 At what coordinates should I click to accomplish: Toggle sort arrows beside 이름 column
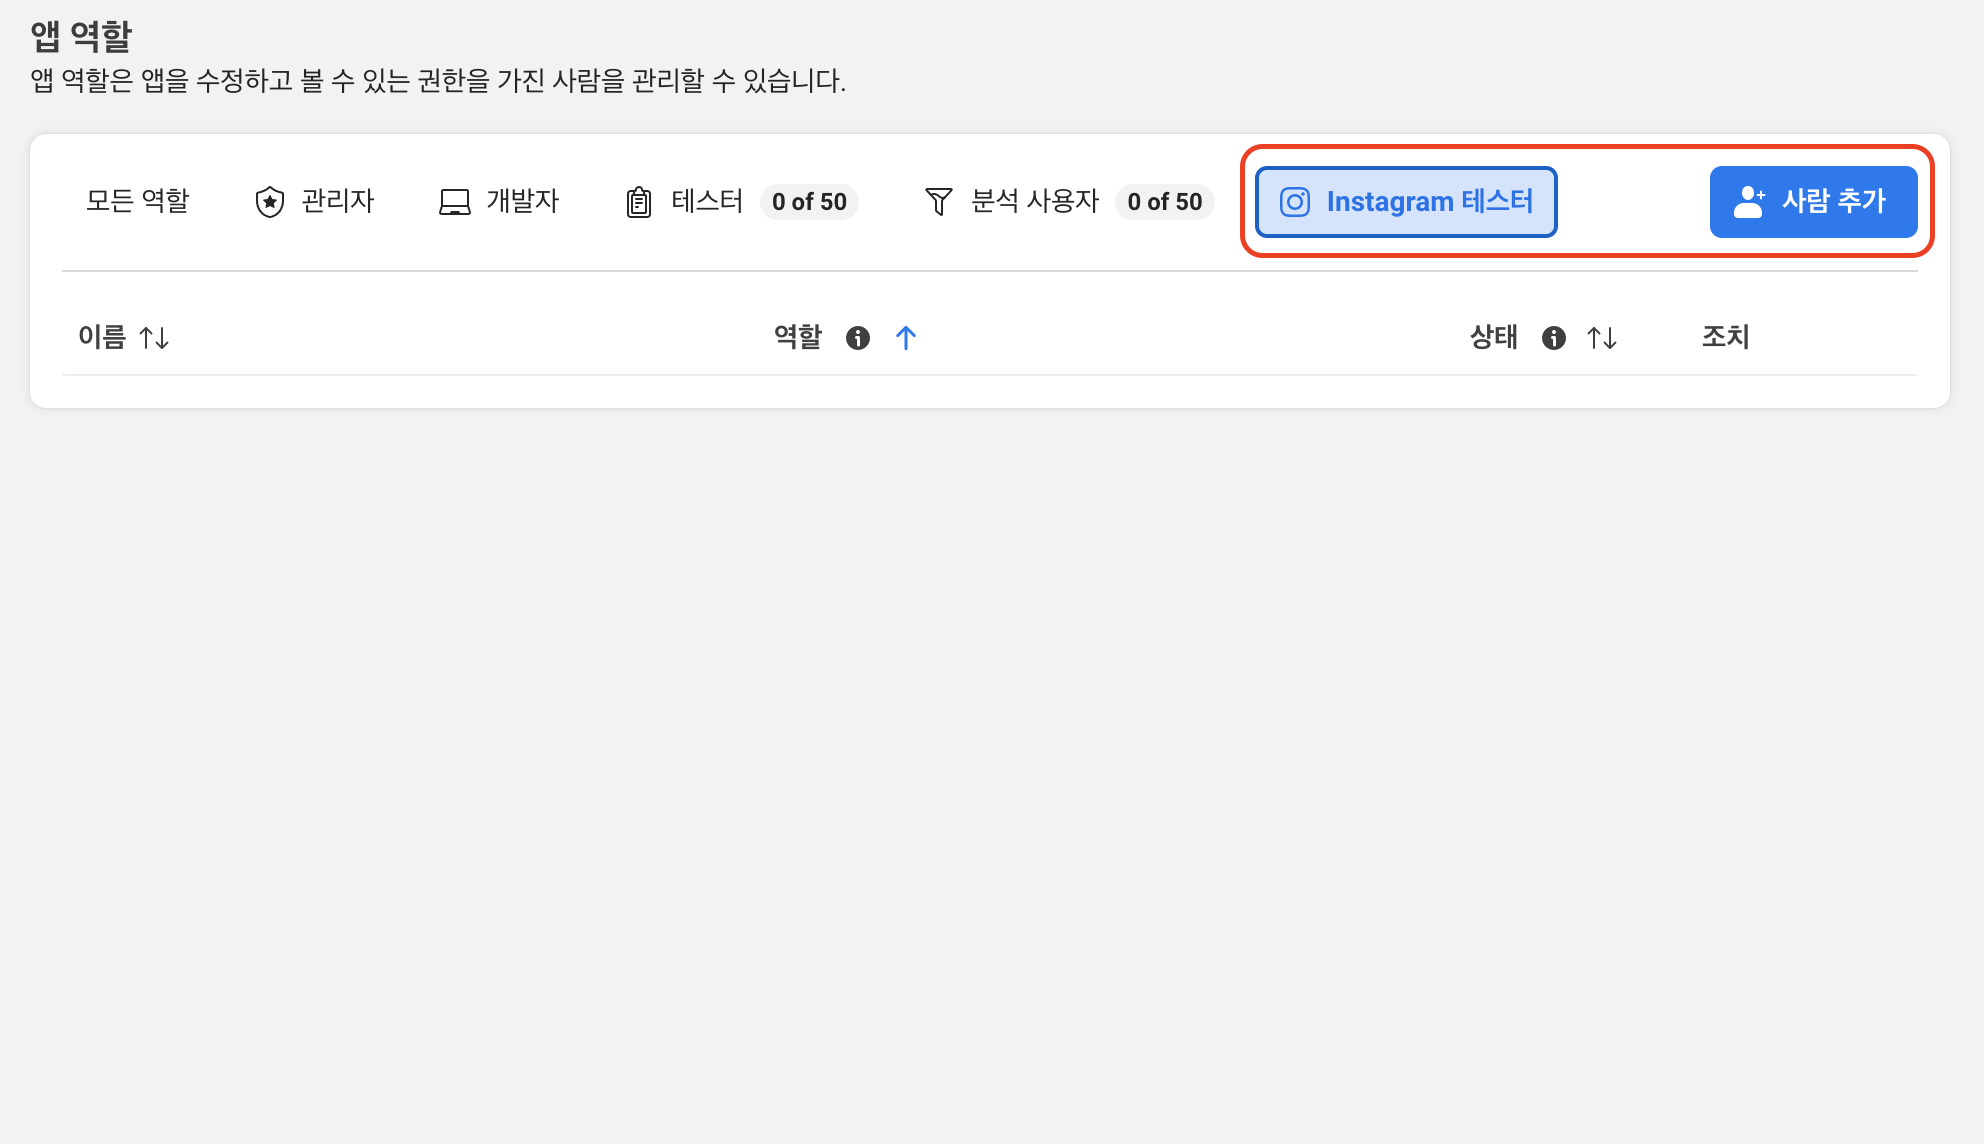[154, 338]
